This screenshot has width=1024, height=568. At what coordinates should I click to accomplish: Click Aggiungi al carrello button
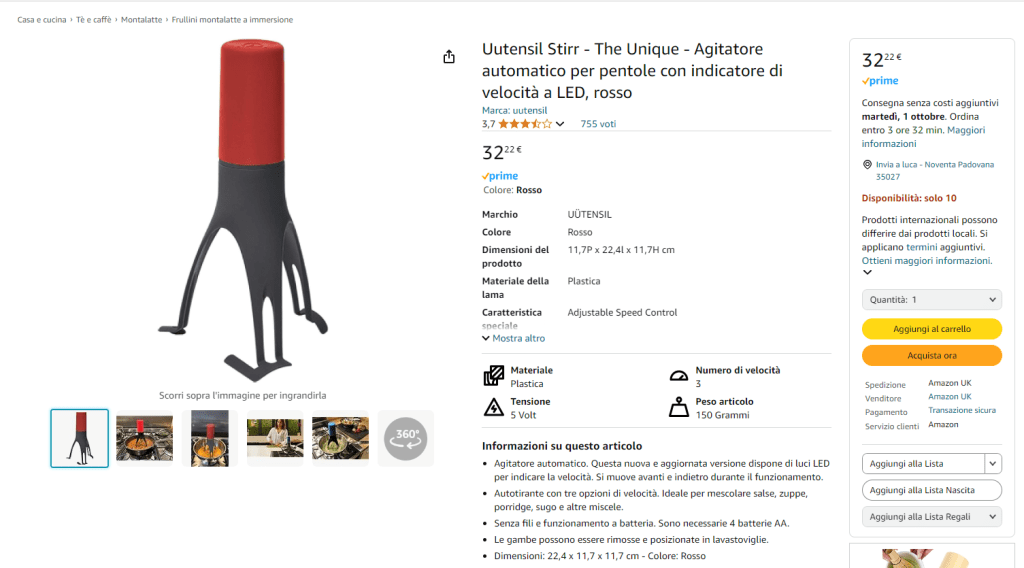(931, 329)
